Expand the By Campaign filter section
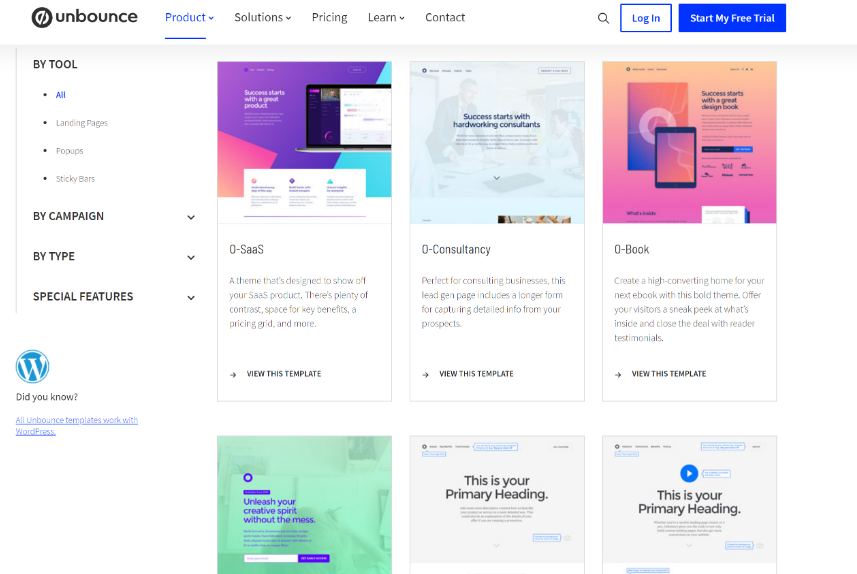Screen dimensions: 857x574 pos(113,216)
